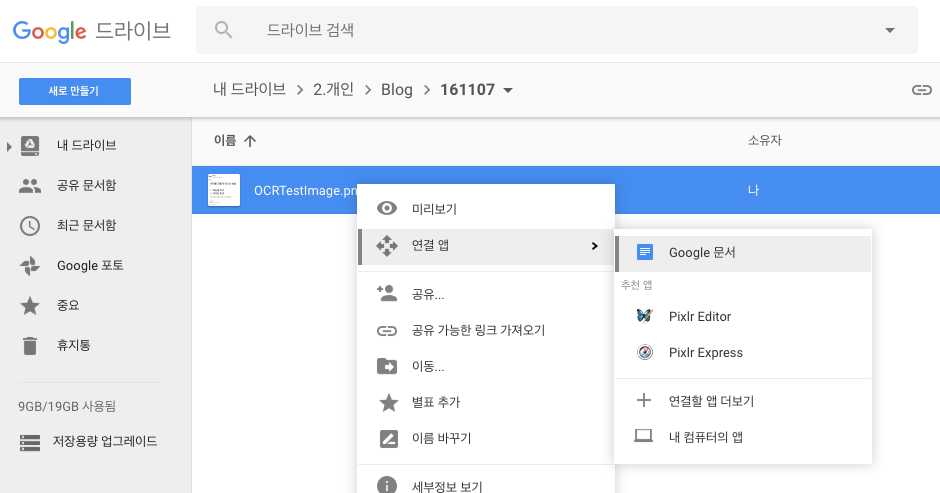Click the 휴지통 trash icon

(30, 346)
